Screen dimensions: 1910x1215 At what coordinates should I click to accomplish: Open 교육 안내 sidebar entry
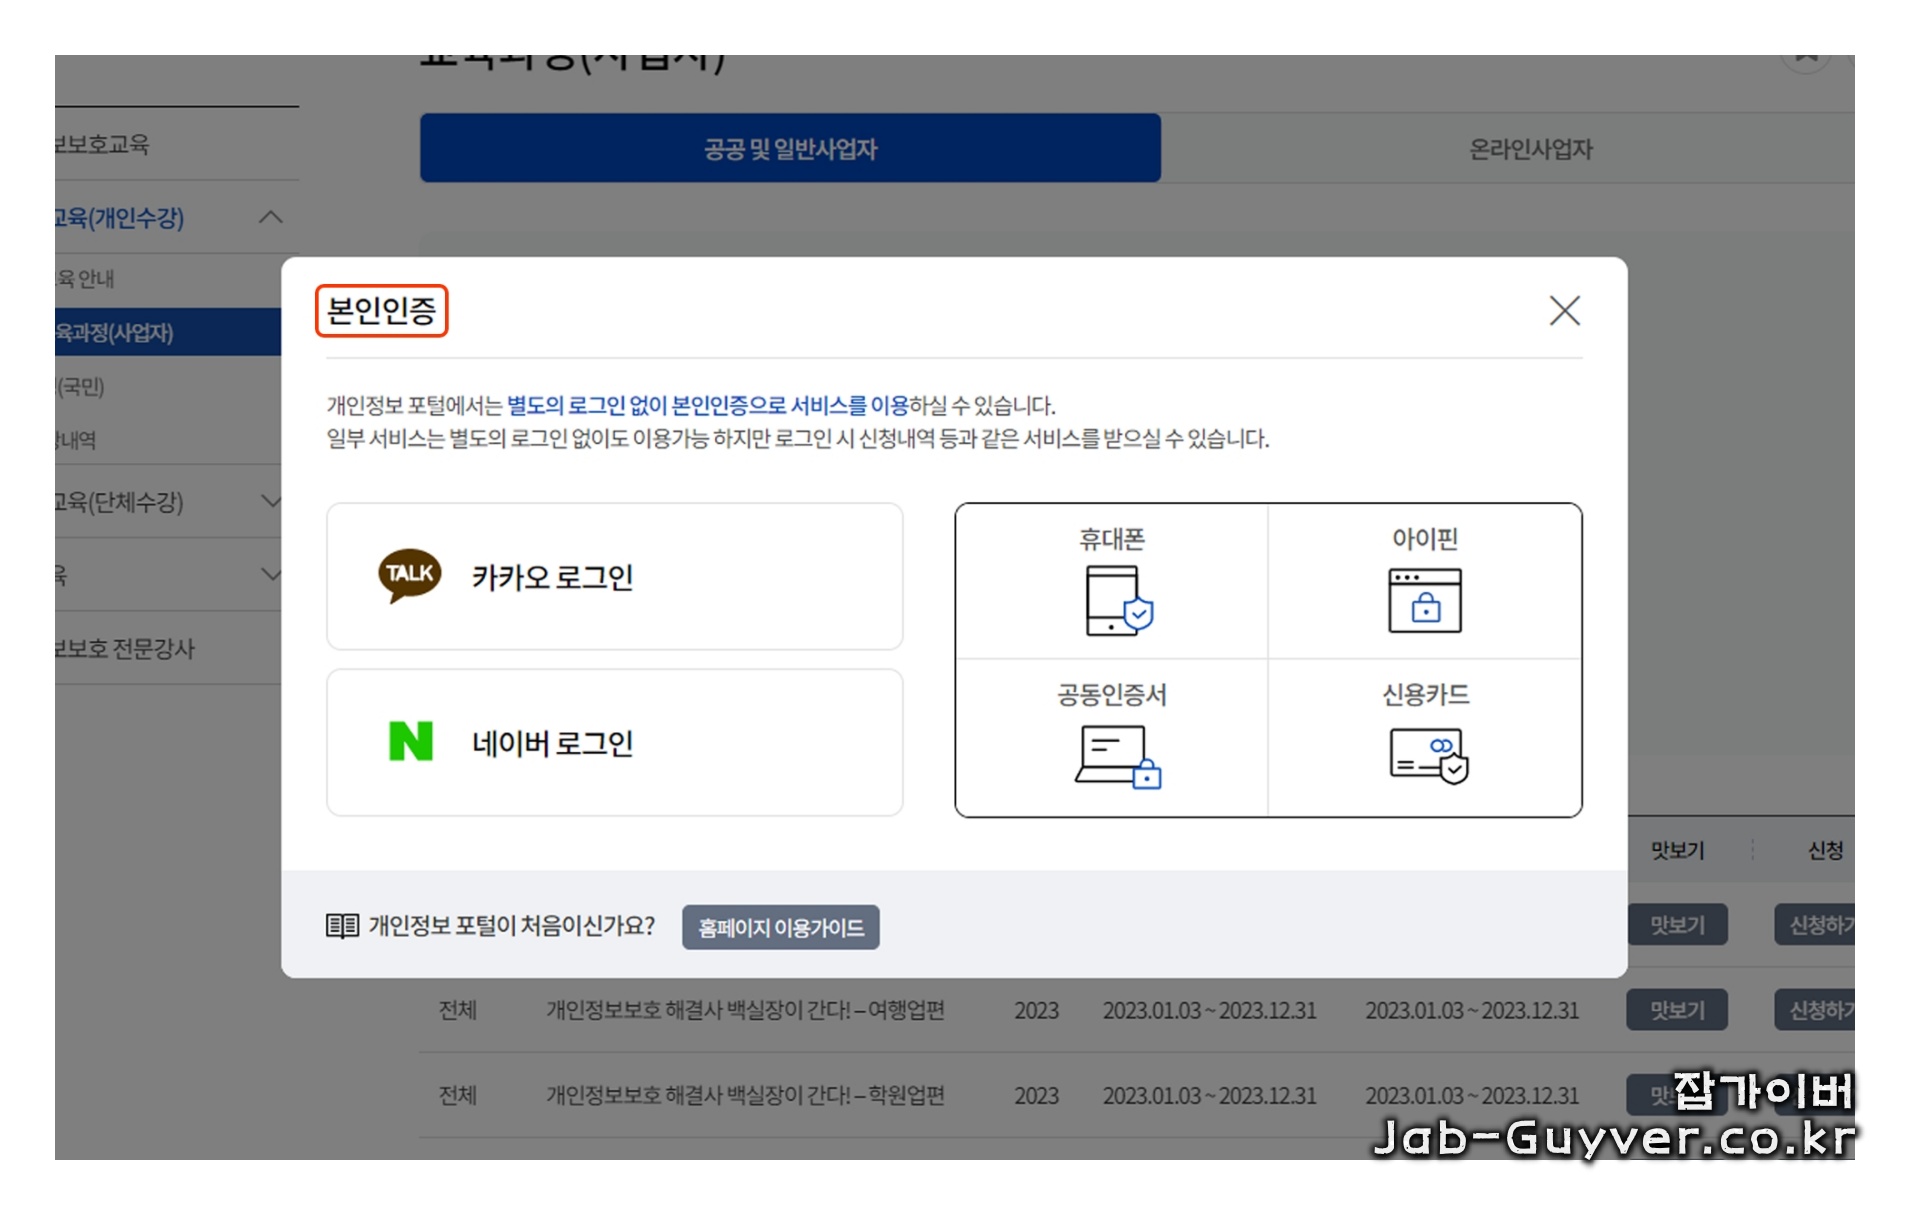(85, 278)
